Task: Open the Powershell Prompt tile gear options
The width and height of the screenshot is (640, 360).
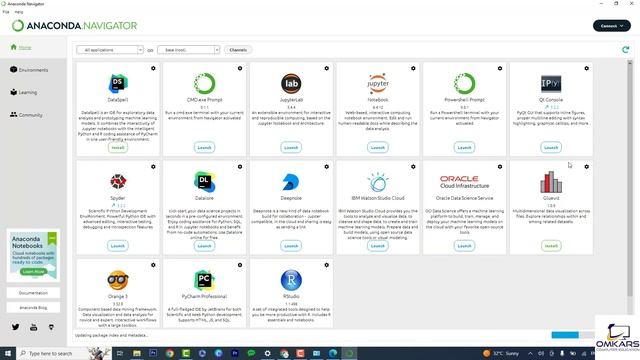Action: point(500,69)
